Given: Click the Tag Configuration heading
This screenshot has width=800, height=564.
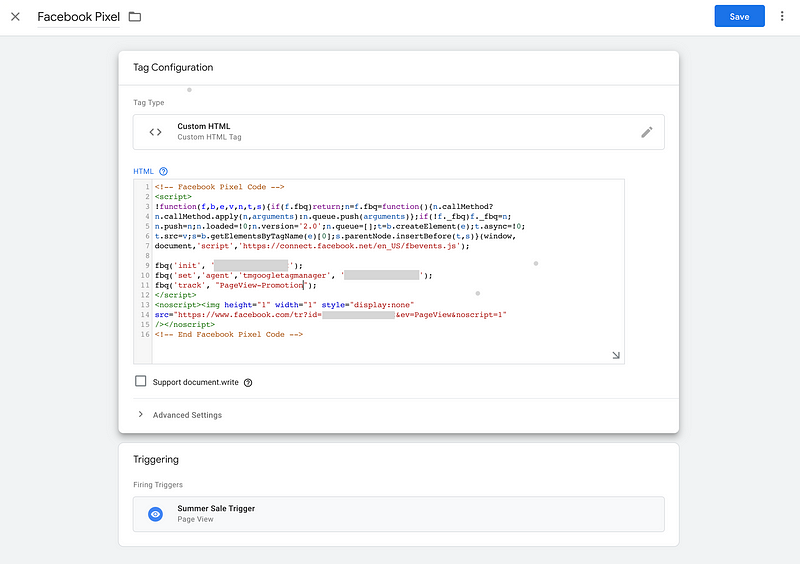Looking at the screenshot, I should point(173,67).
